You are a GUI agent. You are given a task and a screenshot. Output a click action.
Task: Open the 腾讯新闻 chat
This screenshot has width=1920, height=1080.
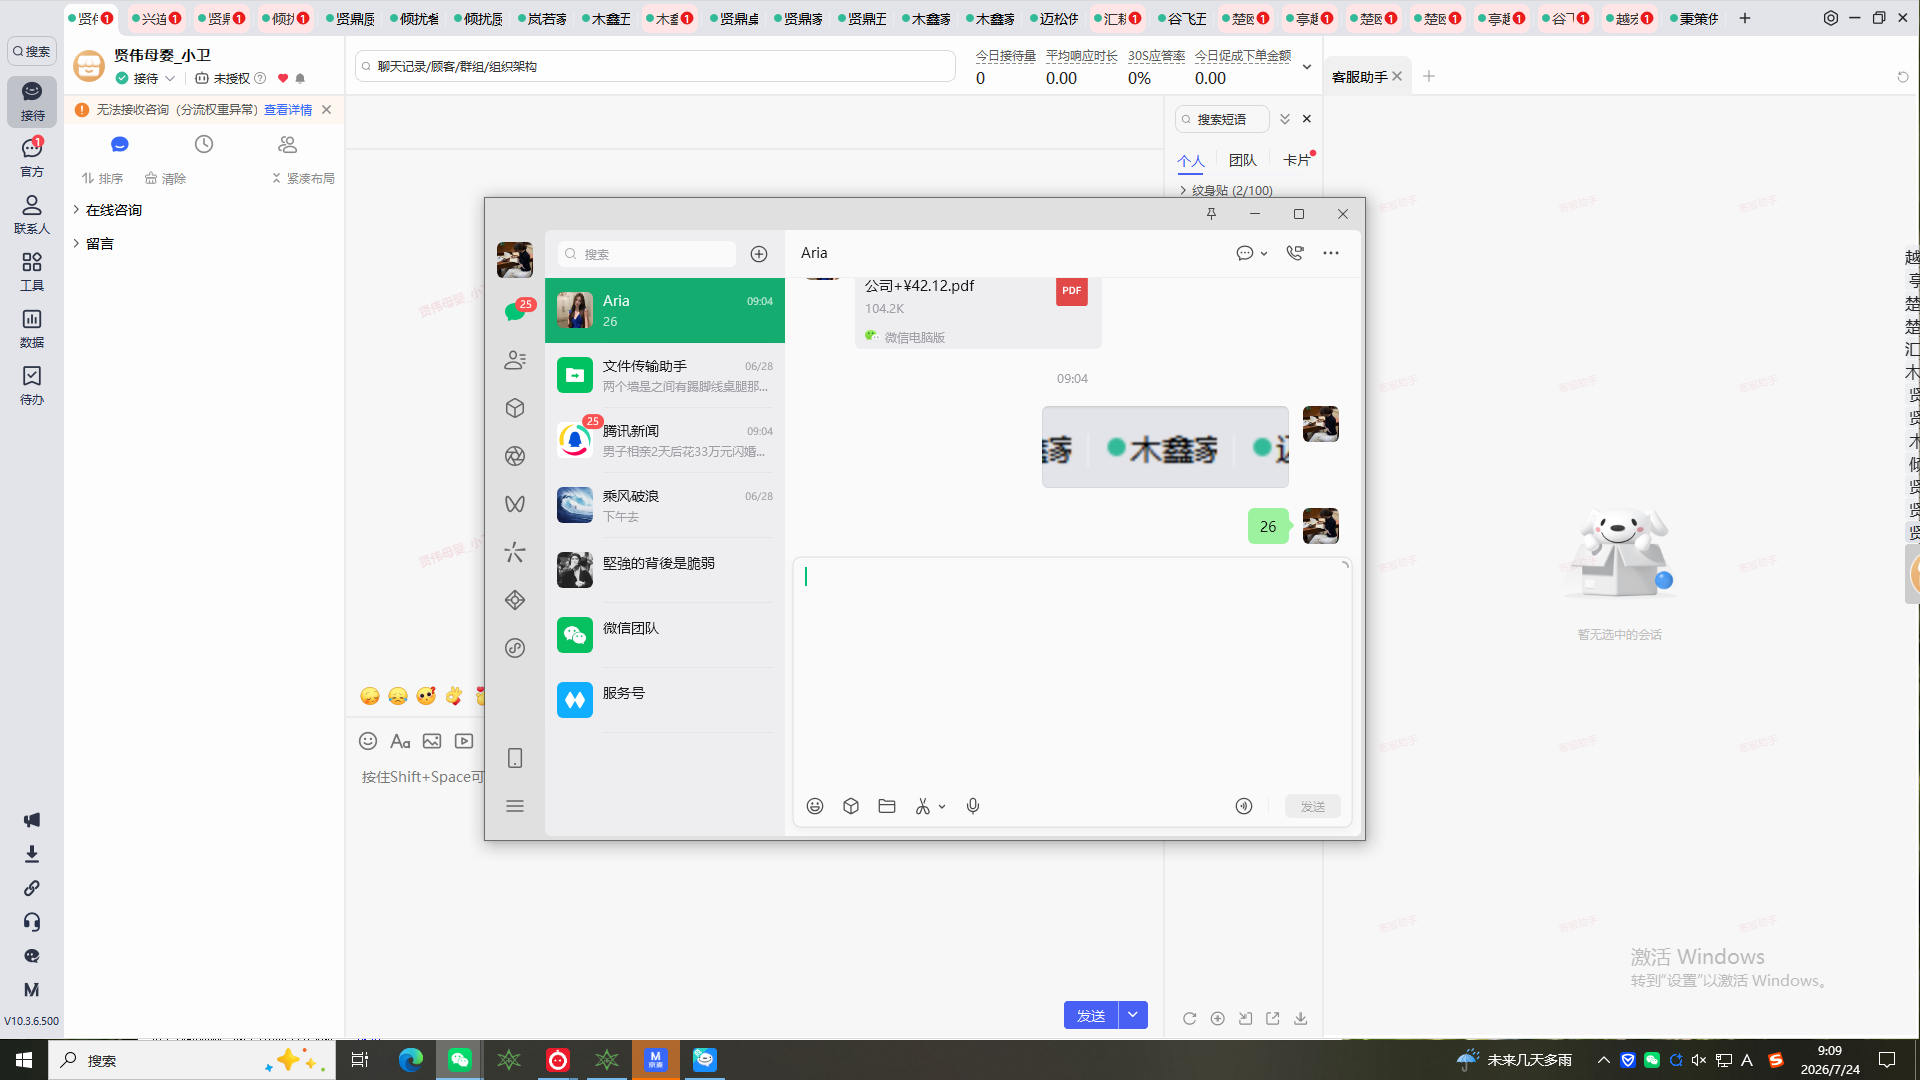pos(665,440)
